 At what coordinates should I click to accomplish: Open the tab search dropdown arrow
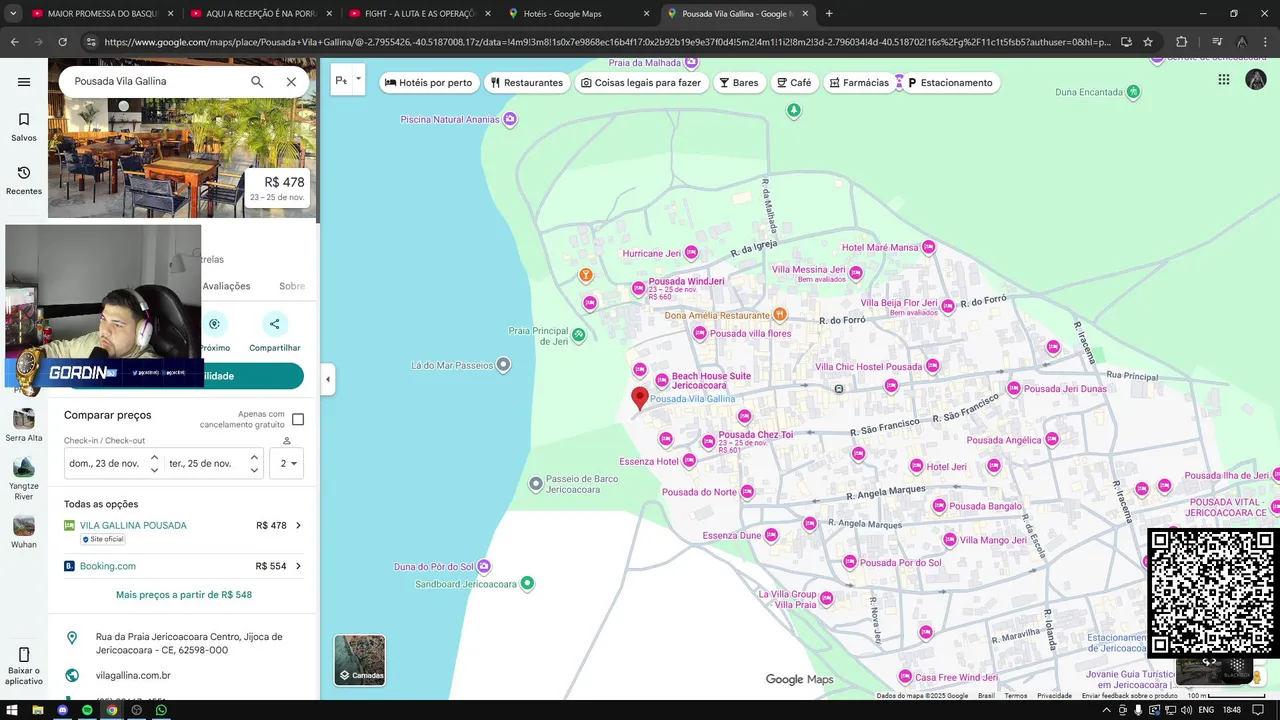click(x=12, y=14)
